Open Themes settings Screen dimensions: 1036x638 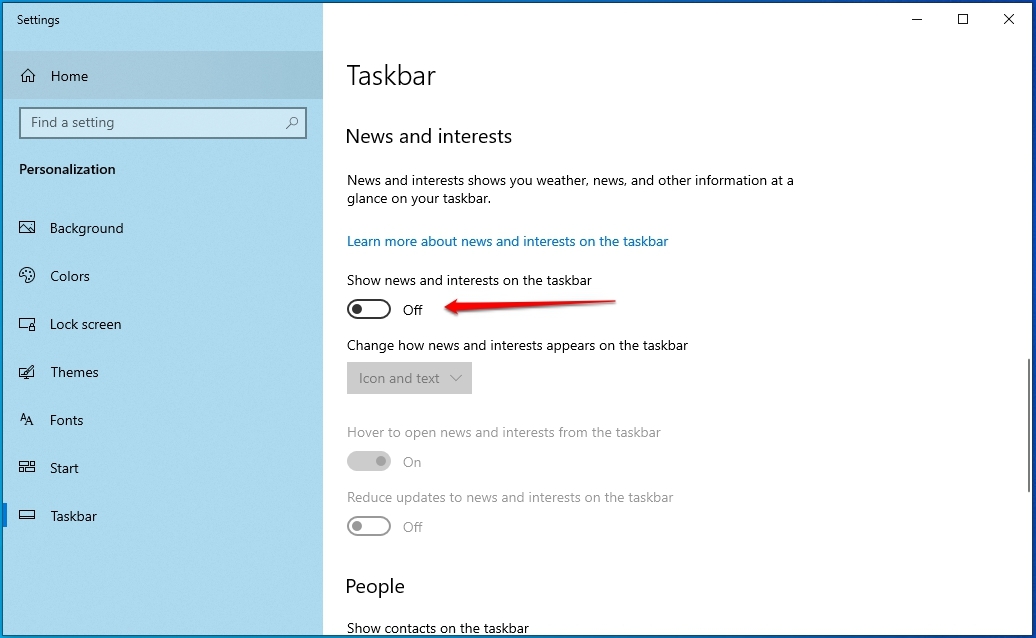(162, 372)
